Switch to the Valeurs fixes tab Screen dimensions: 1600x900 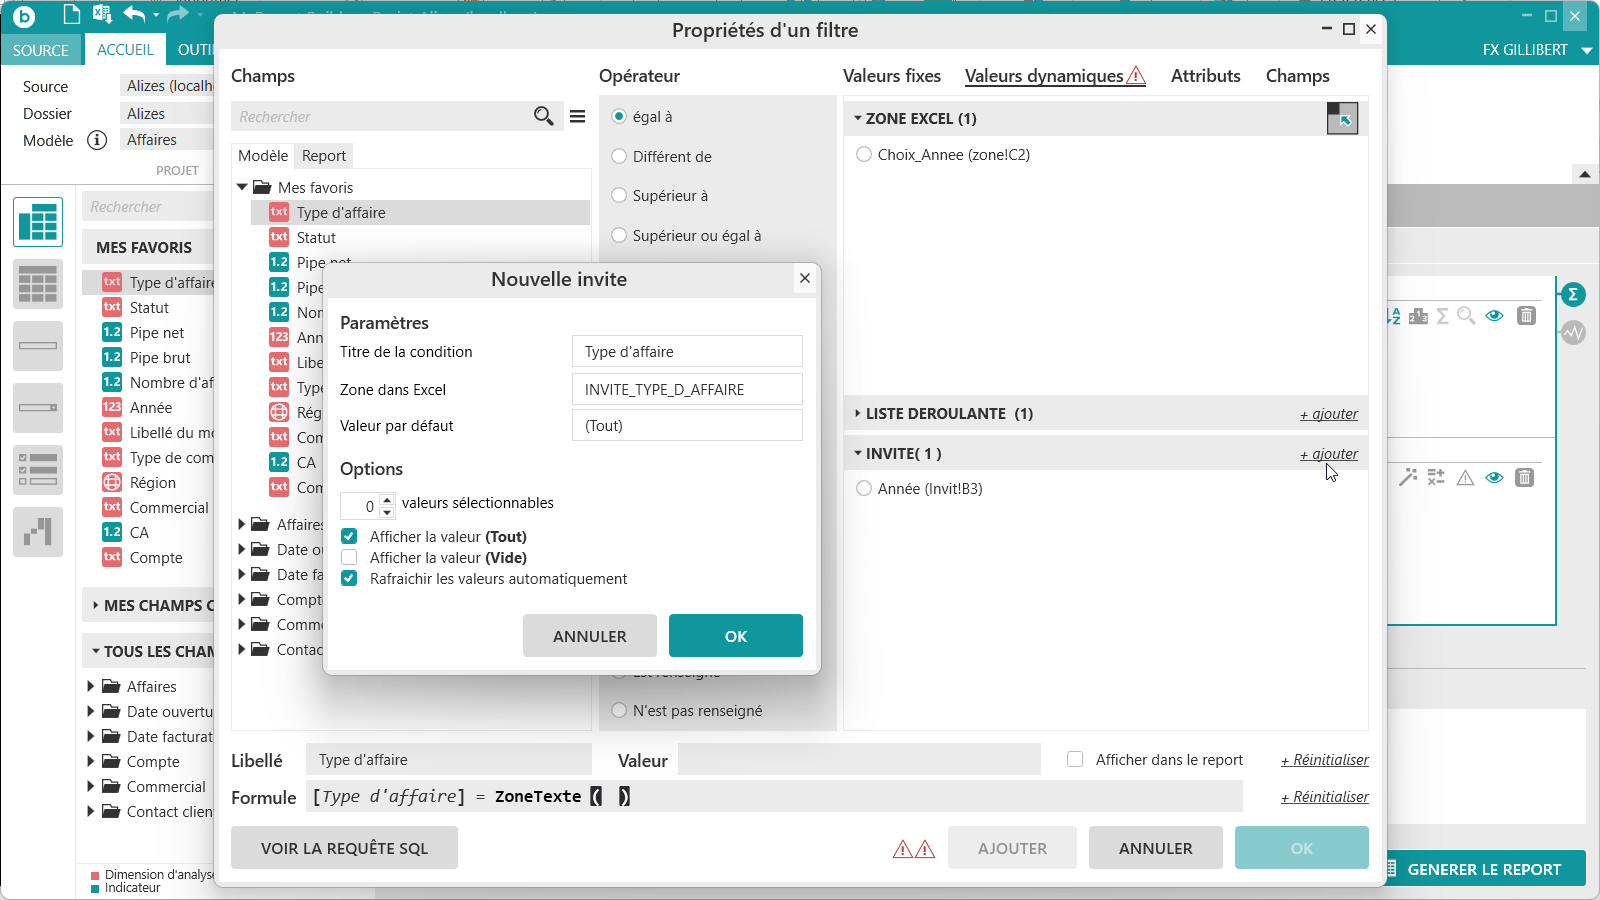click(x=891, y=76)
